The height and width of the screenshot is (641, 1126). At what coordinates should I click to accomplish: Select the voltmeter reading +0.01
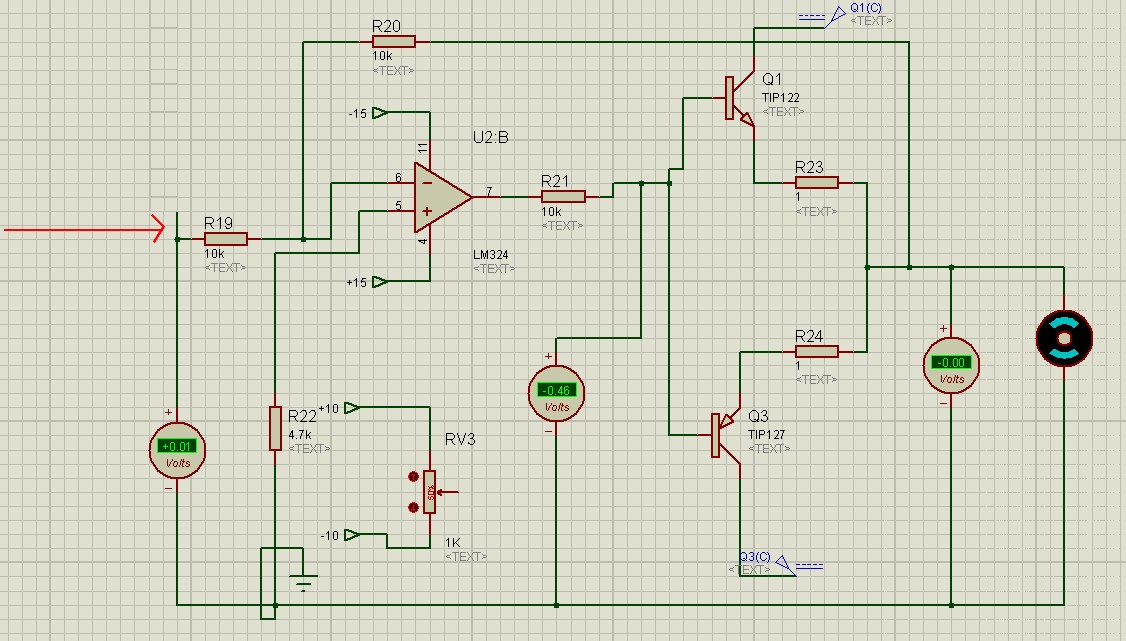pos(177,450)
